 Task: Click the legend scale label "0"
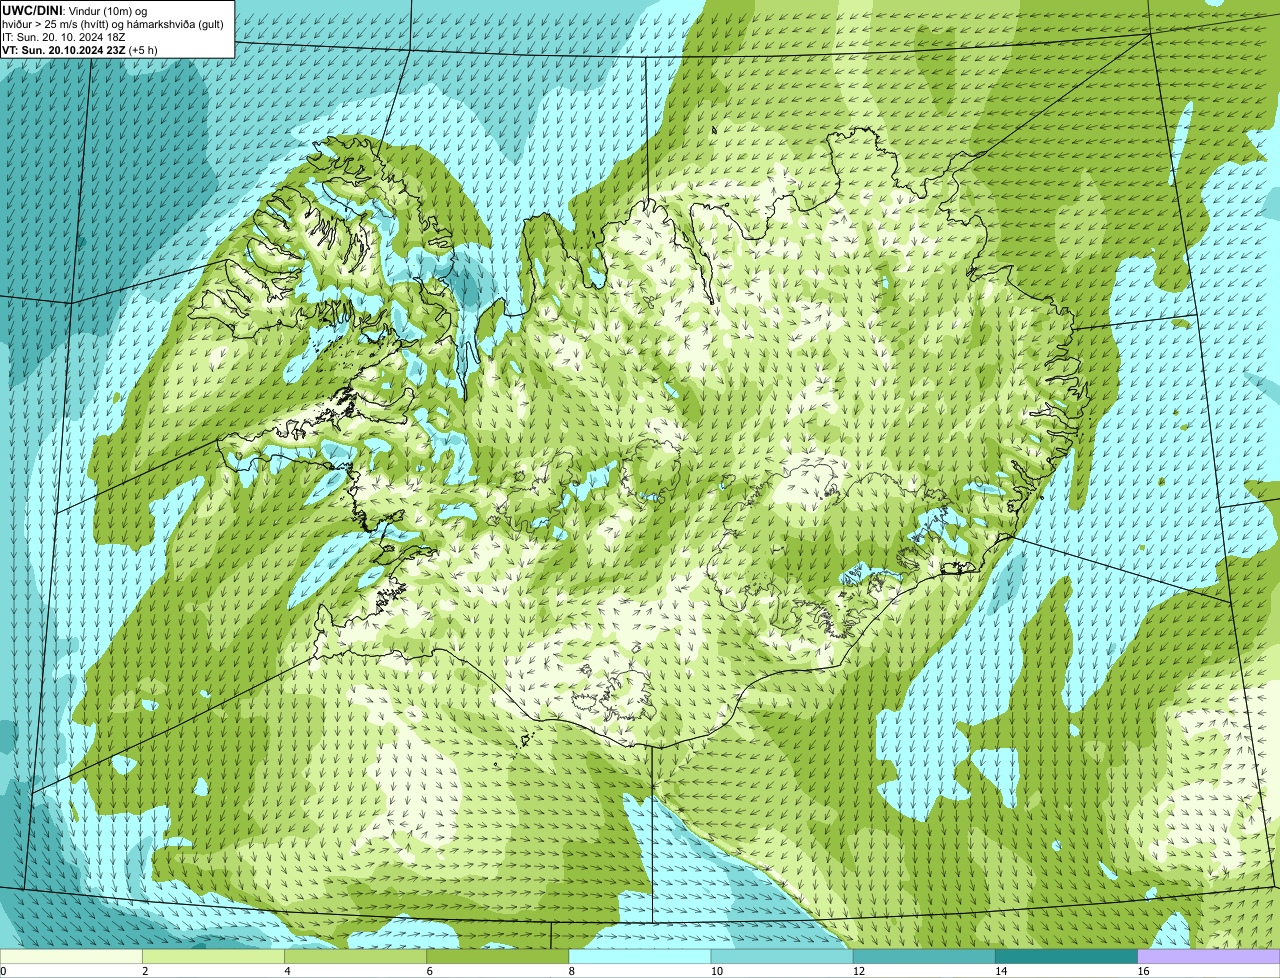3,971
